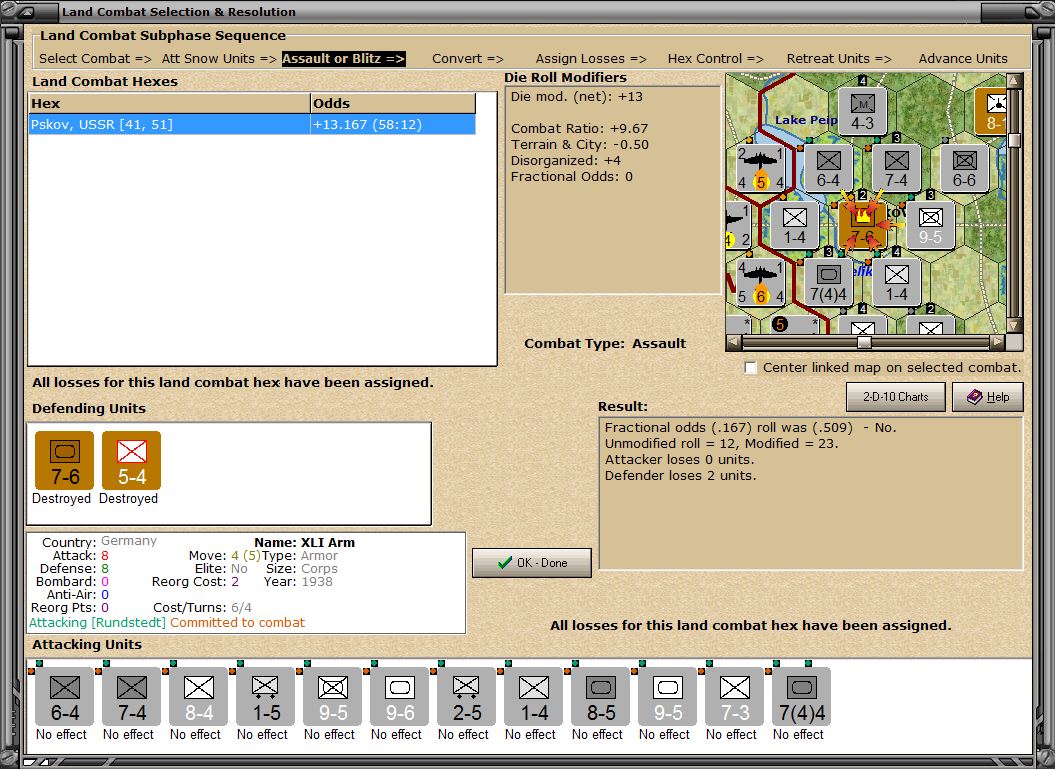The image size is (1055, 769).
Task: Click the Combat Type: Assault label
Action: tap(605, 343)
